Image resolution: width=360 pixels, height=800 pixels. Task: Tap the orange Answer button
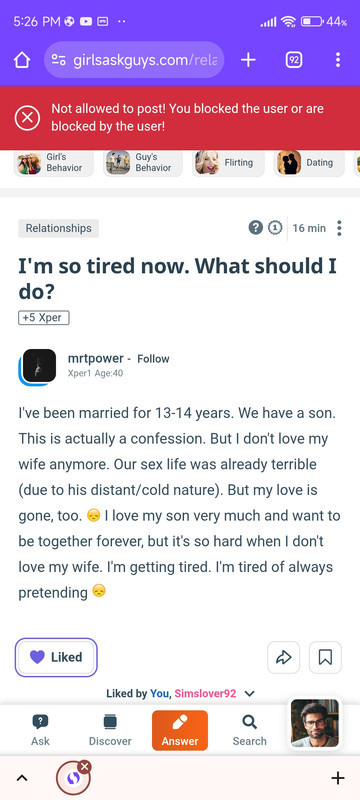[x=180, y=730]
